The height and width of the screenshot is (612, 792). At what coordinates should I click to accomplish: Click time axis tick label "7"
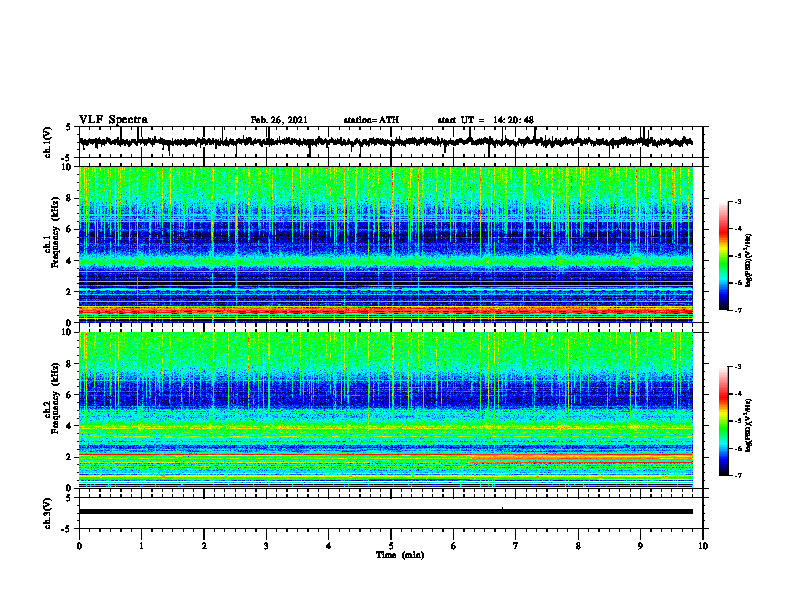tap(516, 546)
